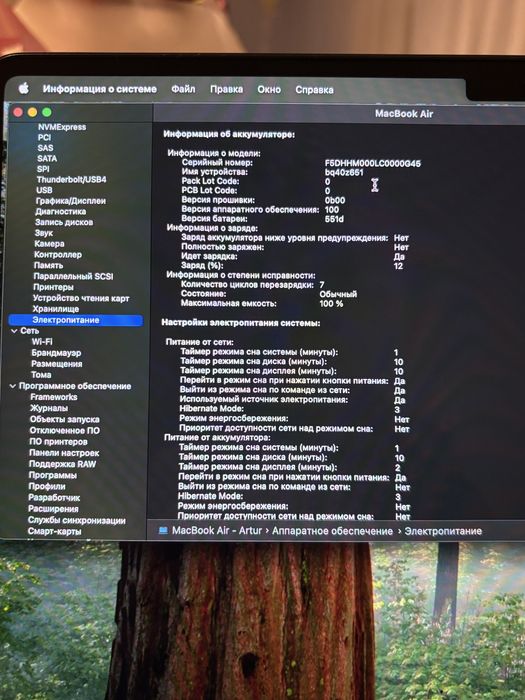Select Диагностика in the sidebar
525x700 pixels.
(60, 212)
